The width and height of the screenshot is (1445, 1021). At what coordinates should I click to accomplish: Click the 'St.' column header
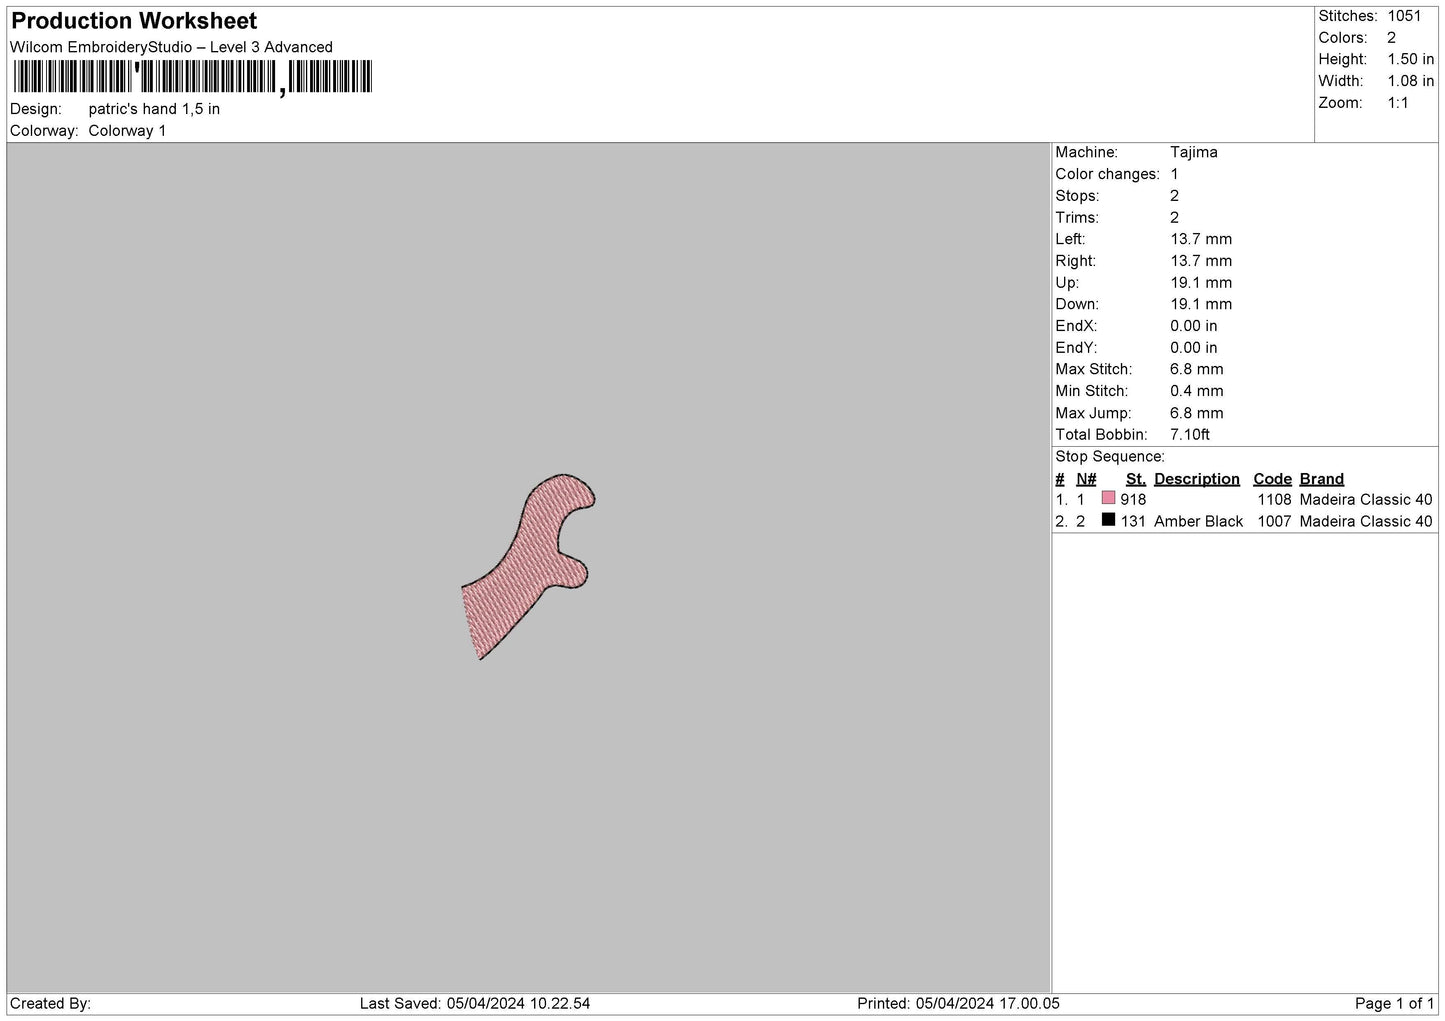1136,479
